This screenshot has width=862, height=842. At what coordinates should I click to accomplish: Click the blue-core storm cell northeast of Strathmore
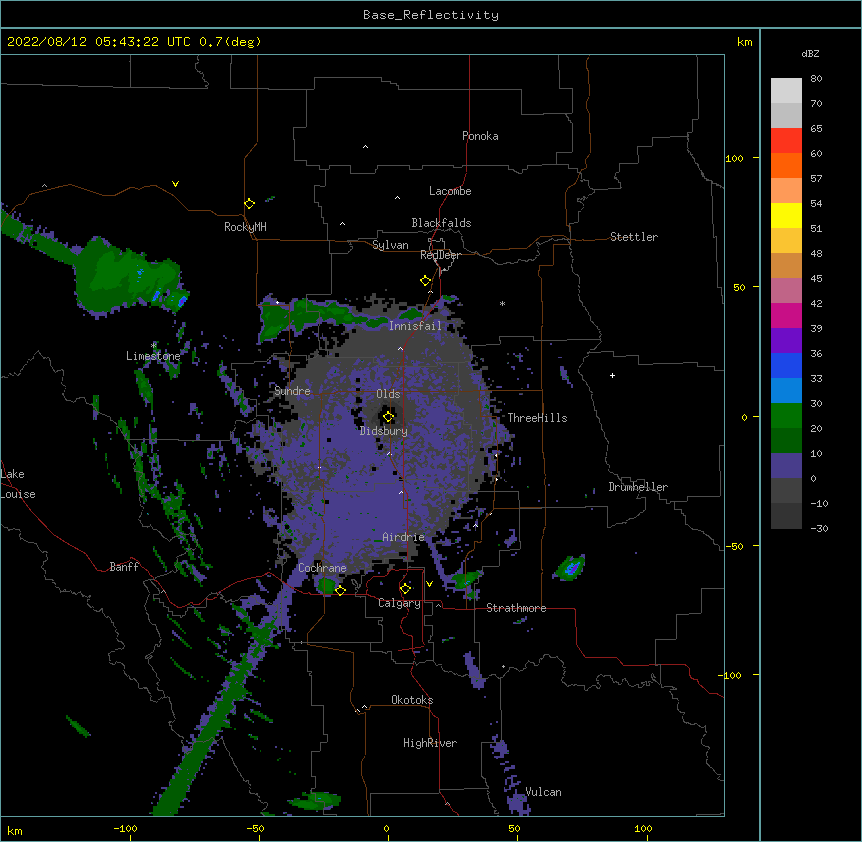pyautogui.click(x=570, y=568)
